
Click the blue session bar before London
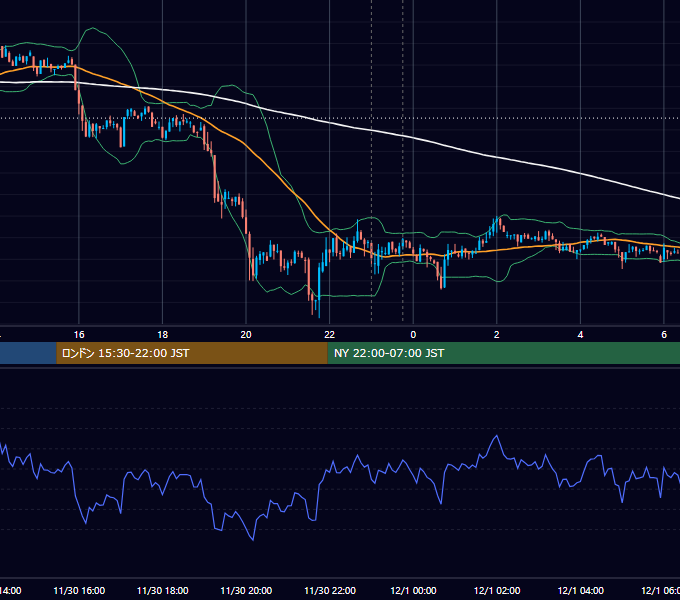(x=28, y=353)
